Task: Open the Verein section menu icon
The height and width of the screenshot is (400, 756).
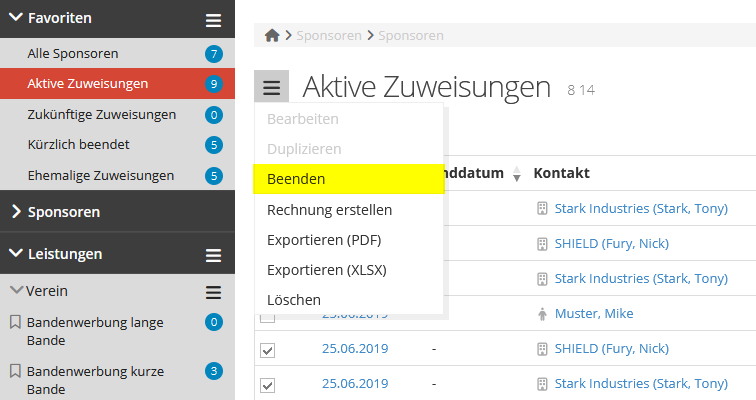Action: click(213, 292)
